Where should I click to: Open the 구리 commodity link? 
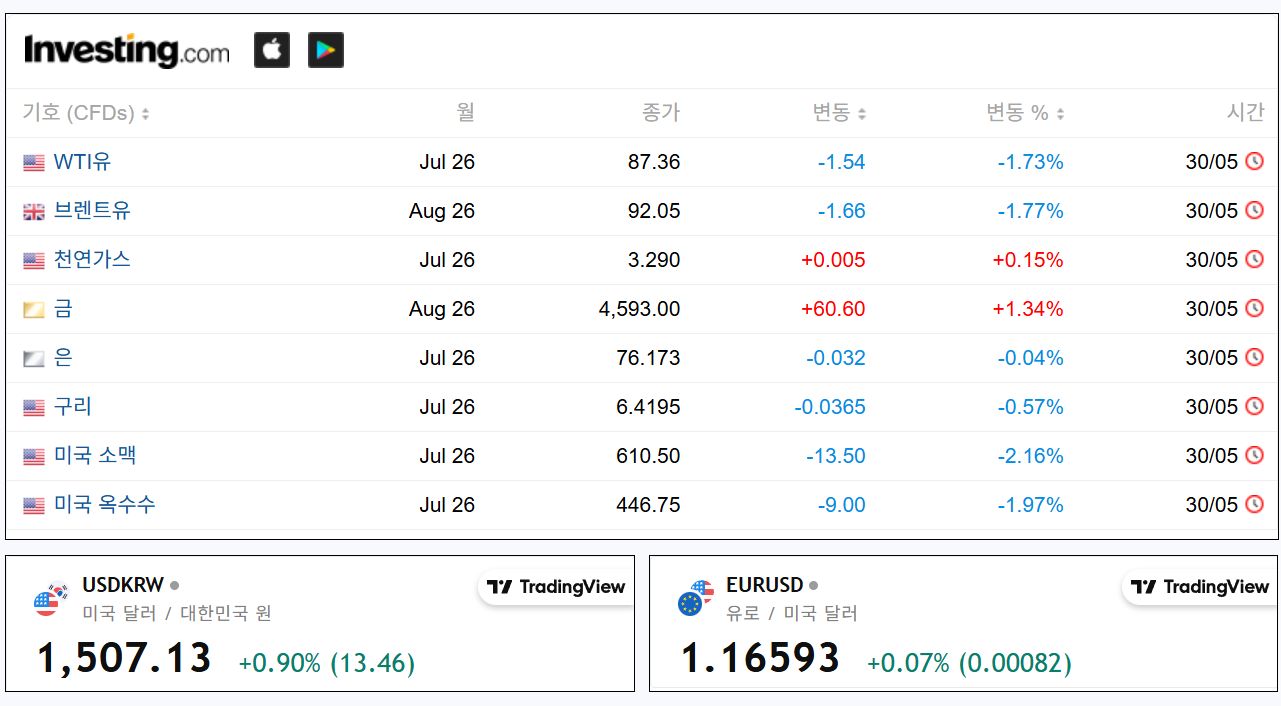(x=73, y=406)
